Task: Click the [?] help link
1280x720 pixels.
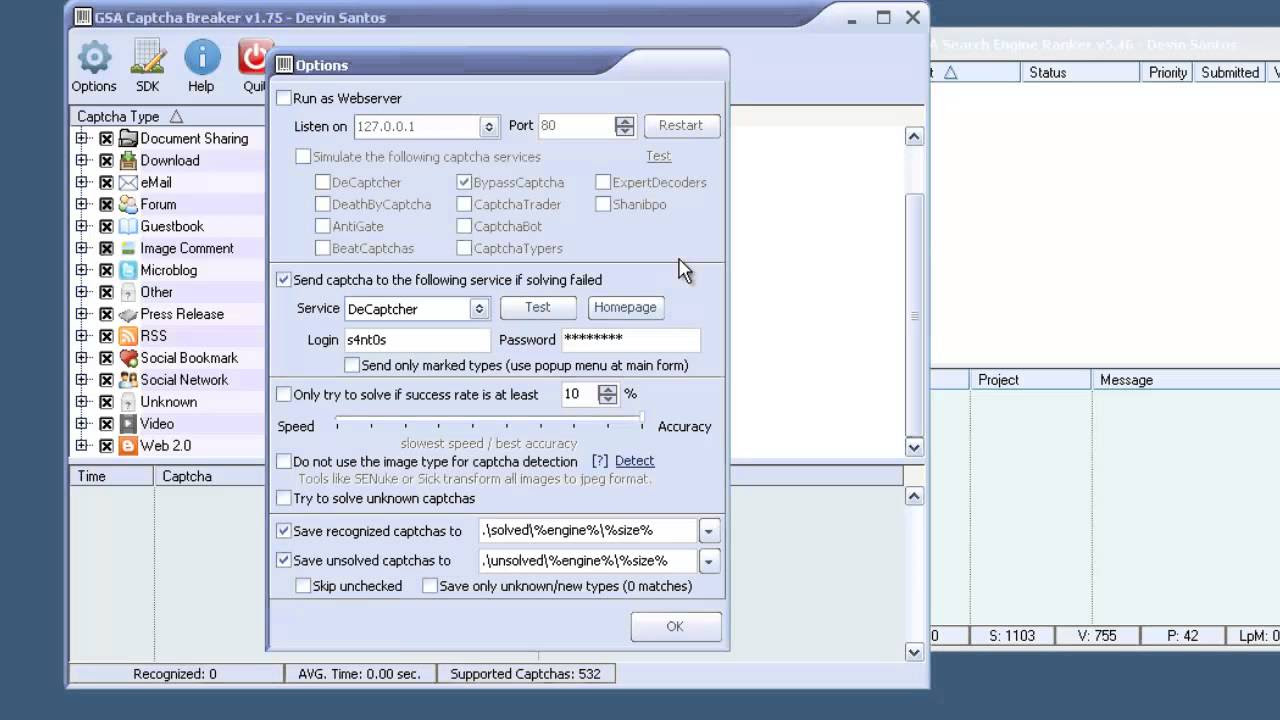Action: (x=600, y=461)
